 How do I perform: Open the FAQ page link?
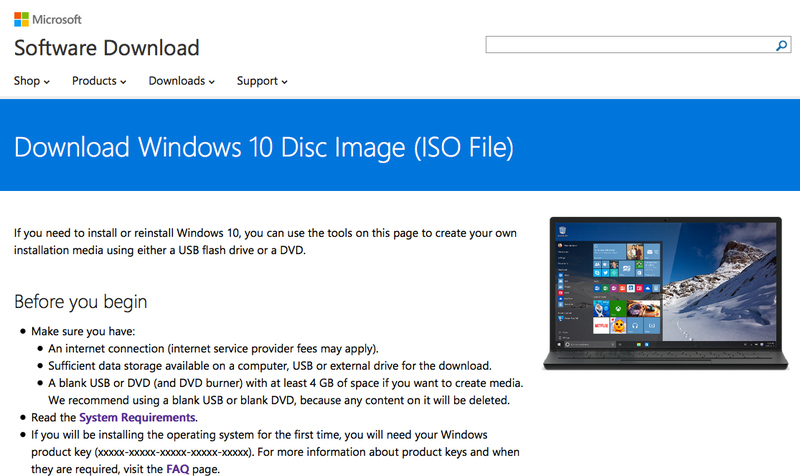click(178, 469)
